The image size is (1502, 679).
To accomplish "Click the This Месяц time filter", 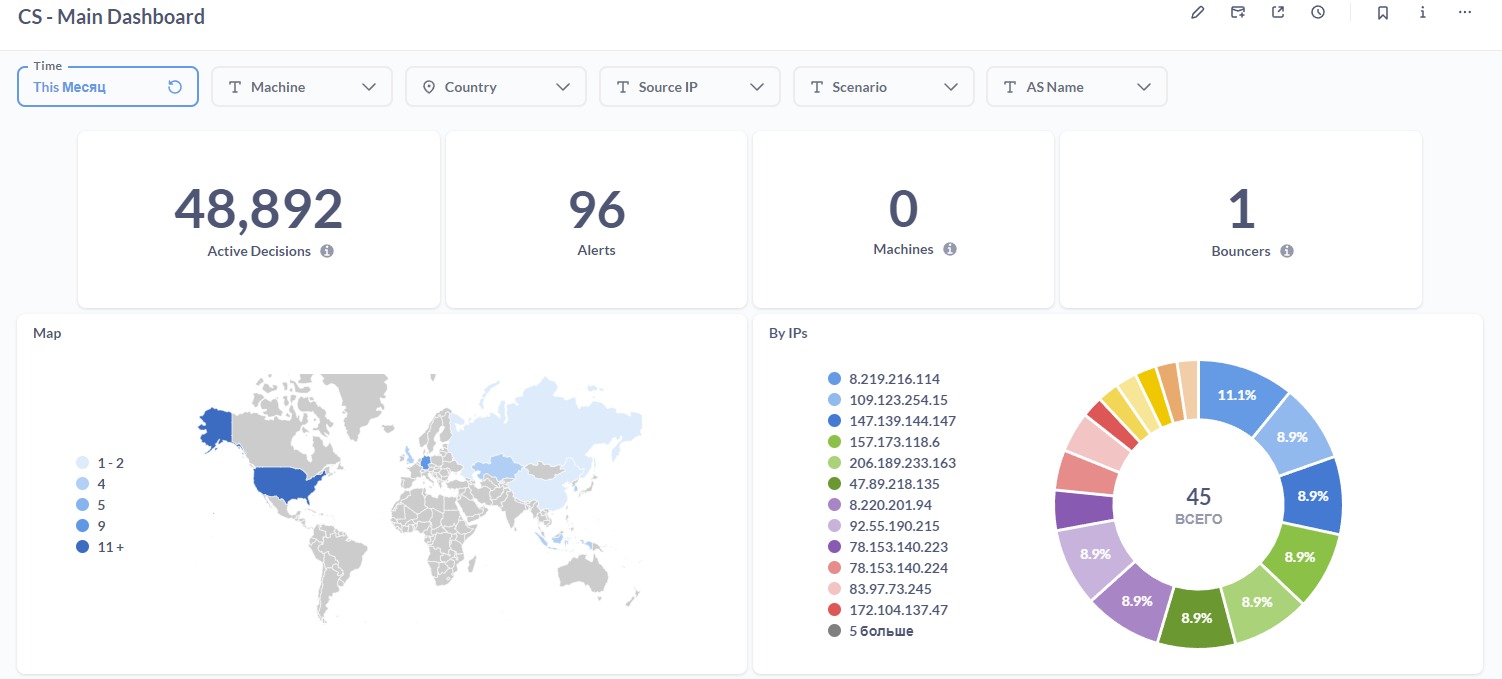I will [69, 87].
